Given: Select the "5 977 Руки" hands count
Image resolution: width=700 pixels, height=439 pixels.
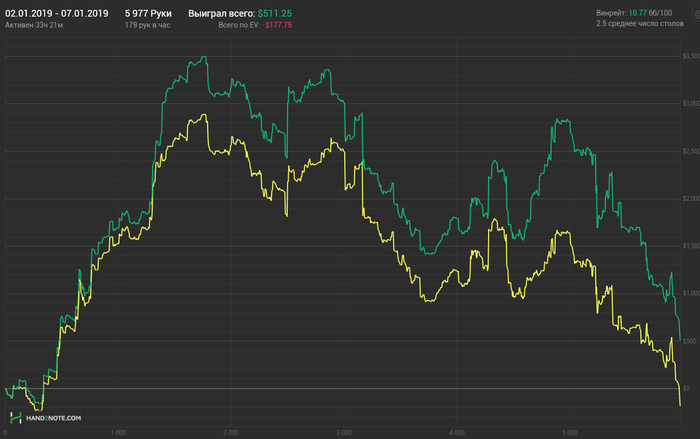Looking at the screenshot, I should (148, 13).
